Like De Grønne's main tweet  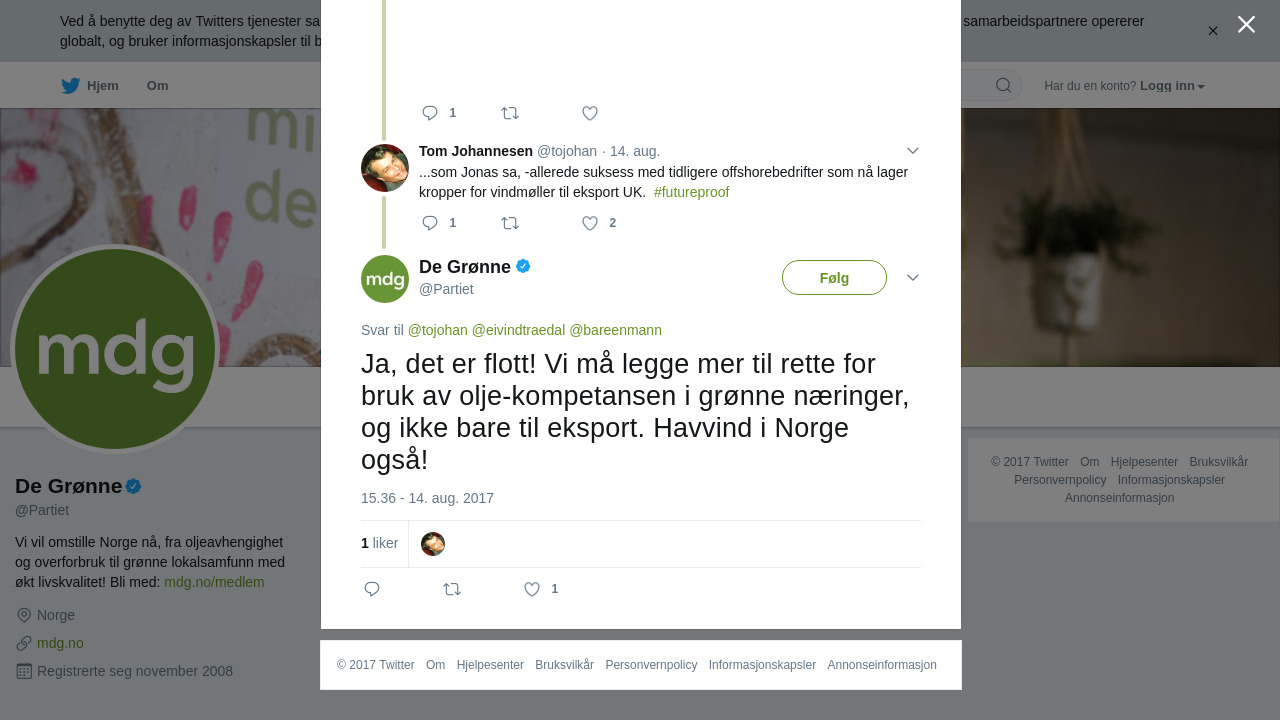click(x=532, y=589)
